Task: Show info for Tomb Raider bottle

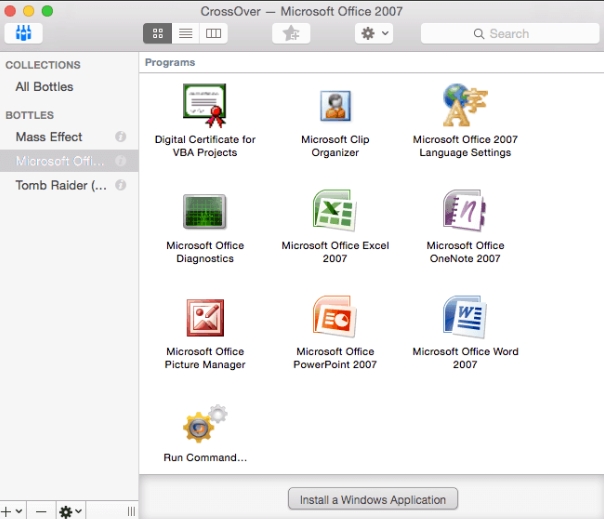Action: (x=121, y=185)
